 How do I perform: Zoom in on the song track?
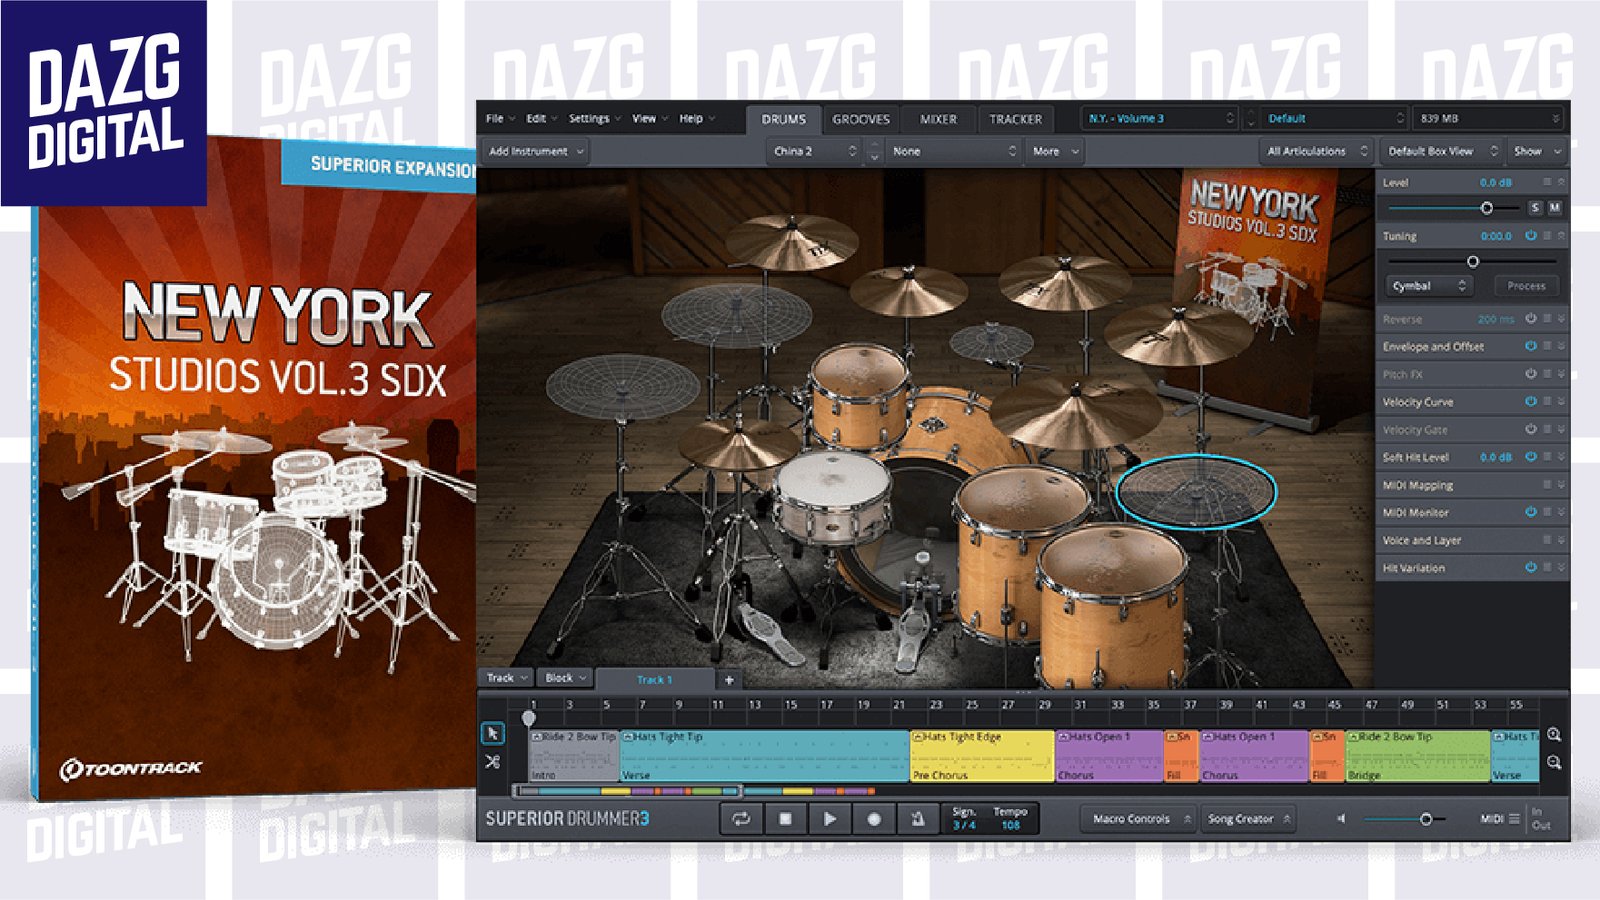(1554, 735)
